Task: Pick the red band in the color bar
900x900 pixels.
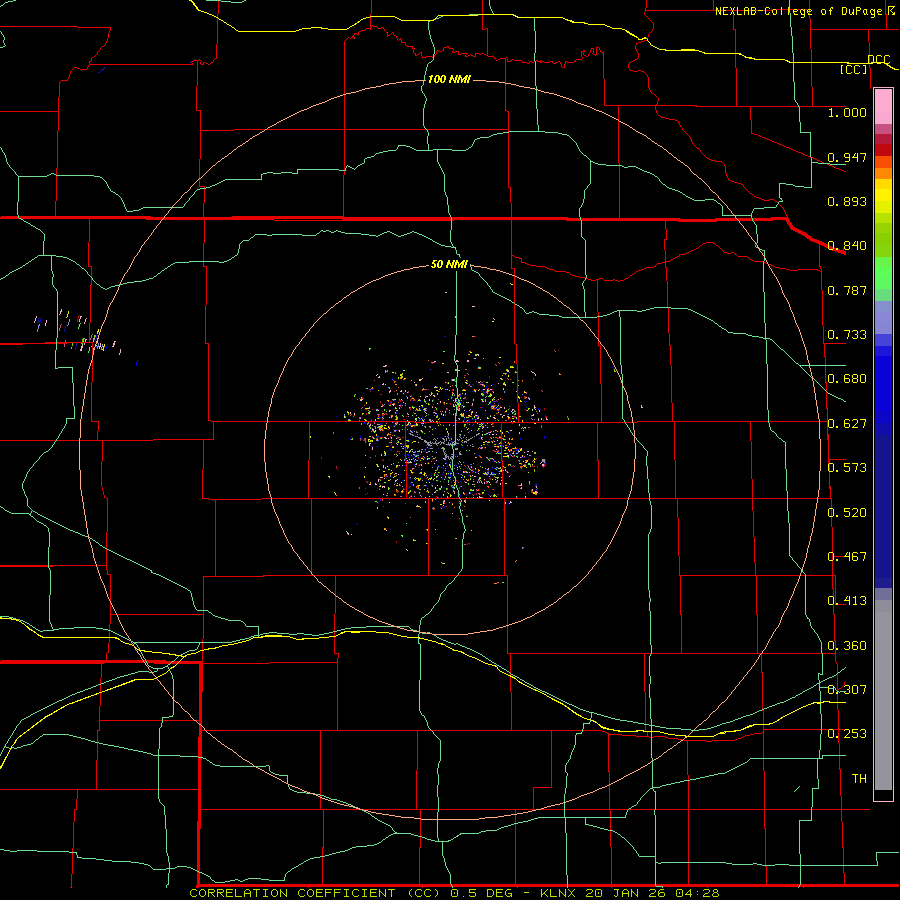Action: click(883, 150)
